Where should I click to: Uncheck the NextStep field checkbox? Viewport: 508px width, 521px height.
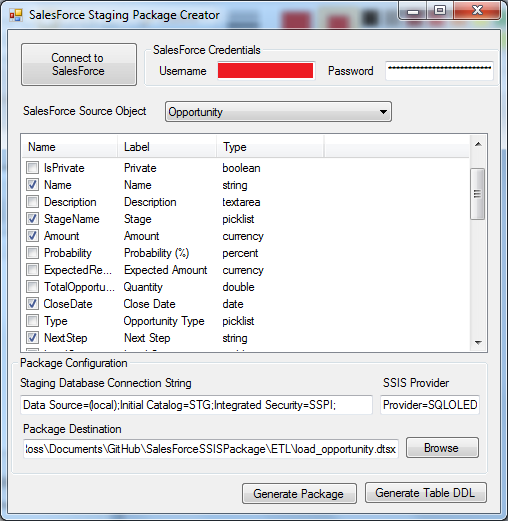(32, 337)
